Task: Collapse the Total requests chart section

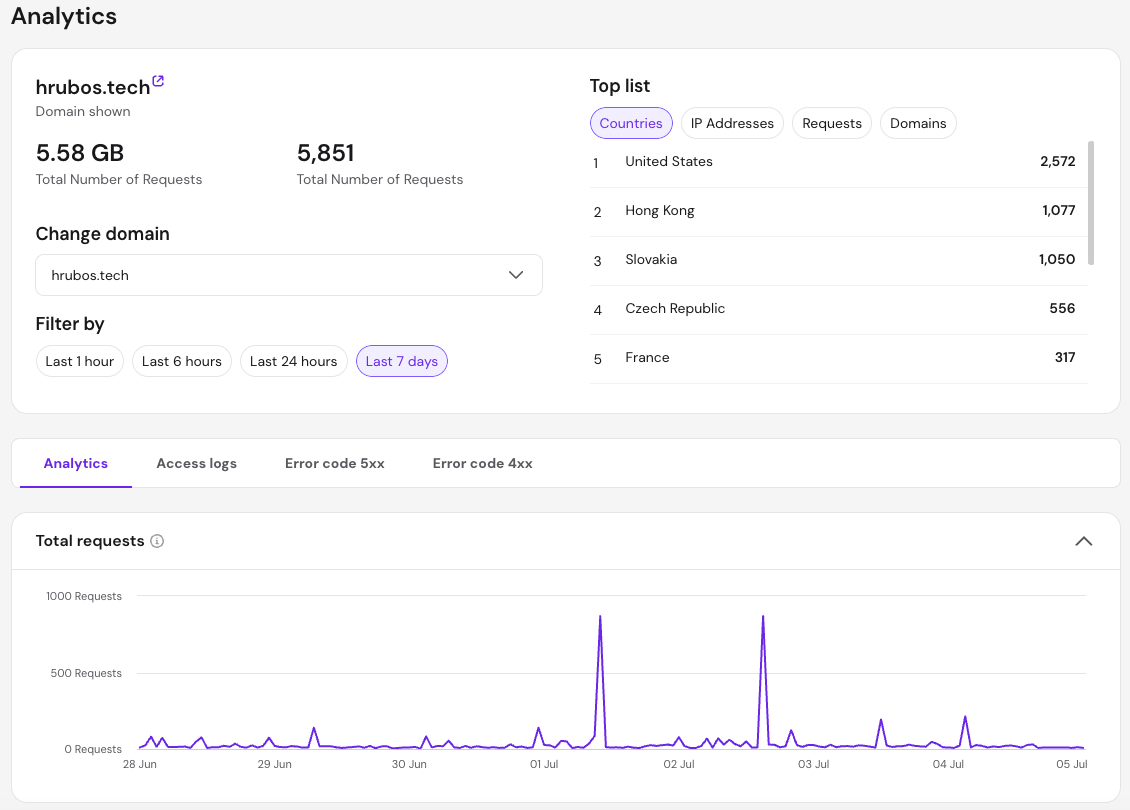Action: (x=1083, y=541)
